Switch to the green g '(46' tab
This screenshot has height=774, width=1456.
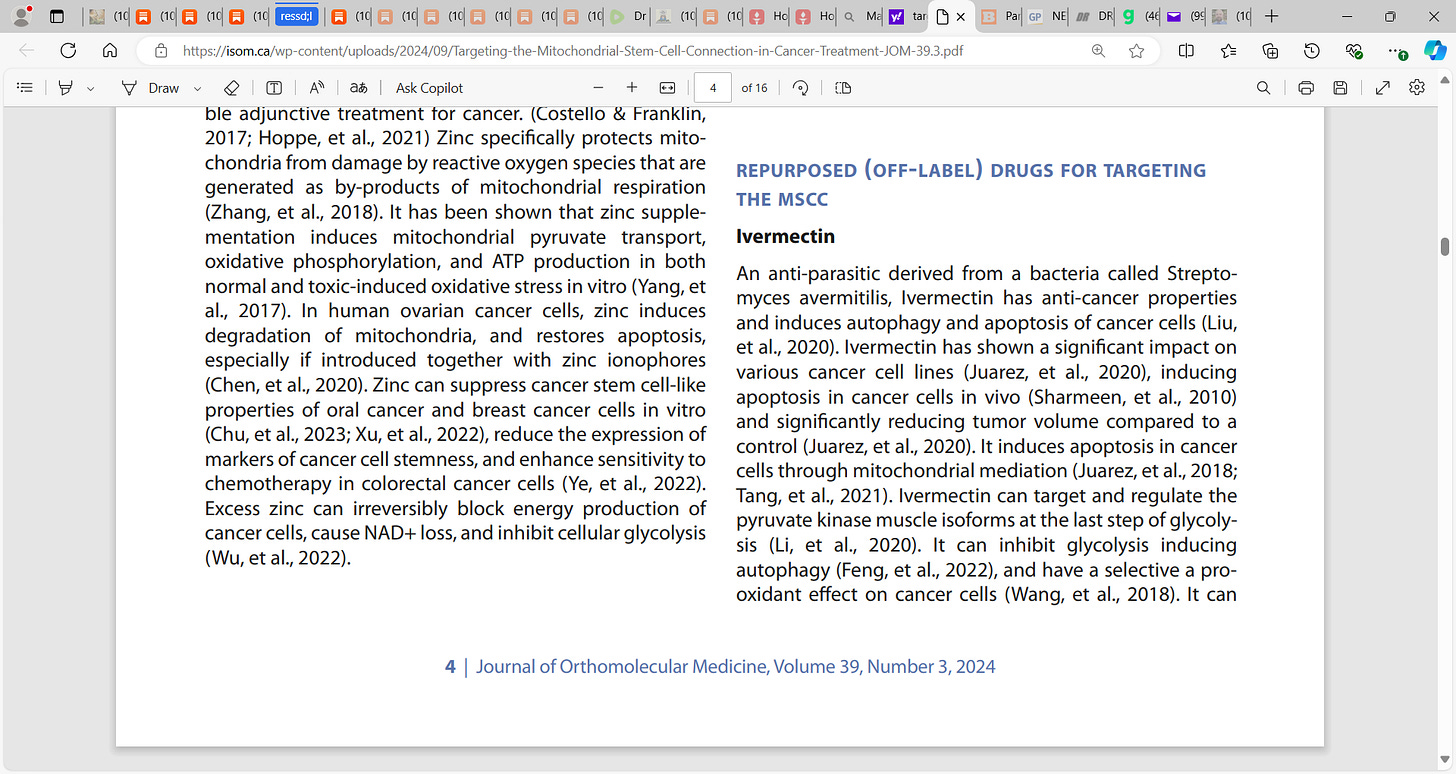[1139, 16]
